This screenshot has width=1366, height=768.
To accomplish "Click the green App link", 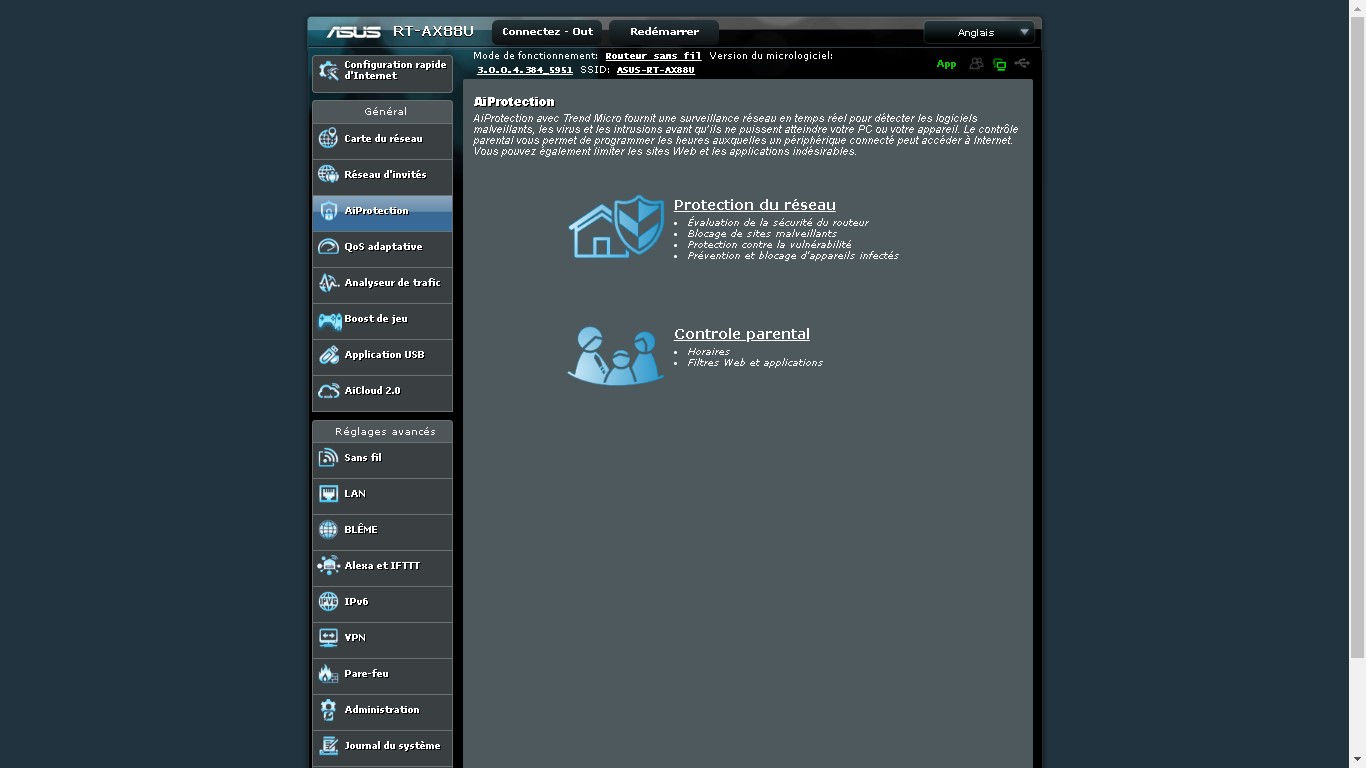I will [x=946, y=64].
